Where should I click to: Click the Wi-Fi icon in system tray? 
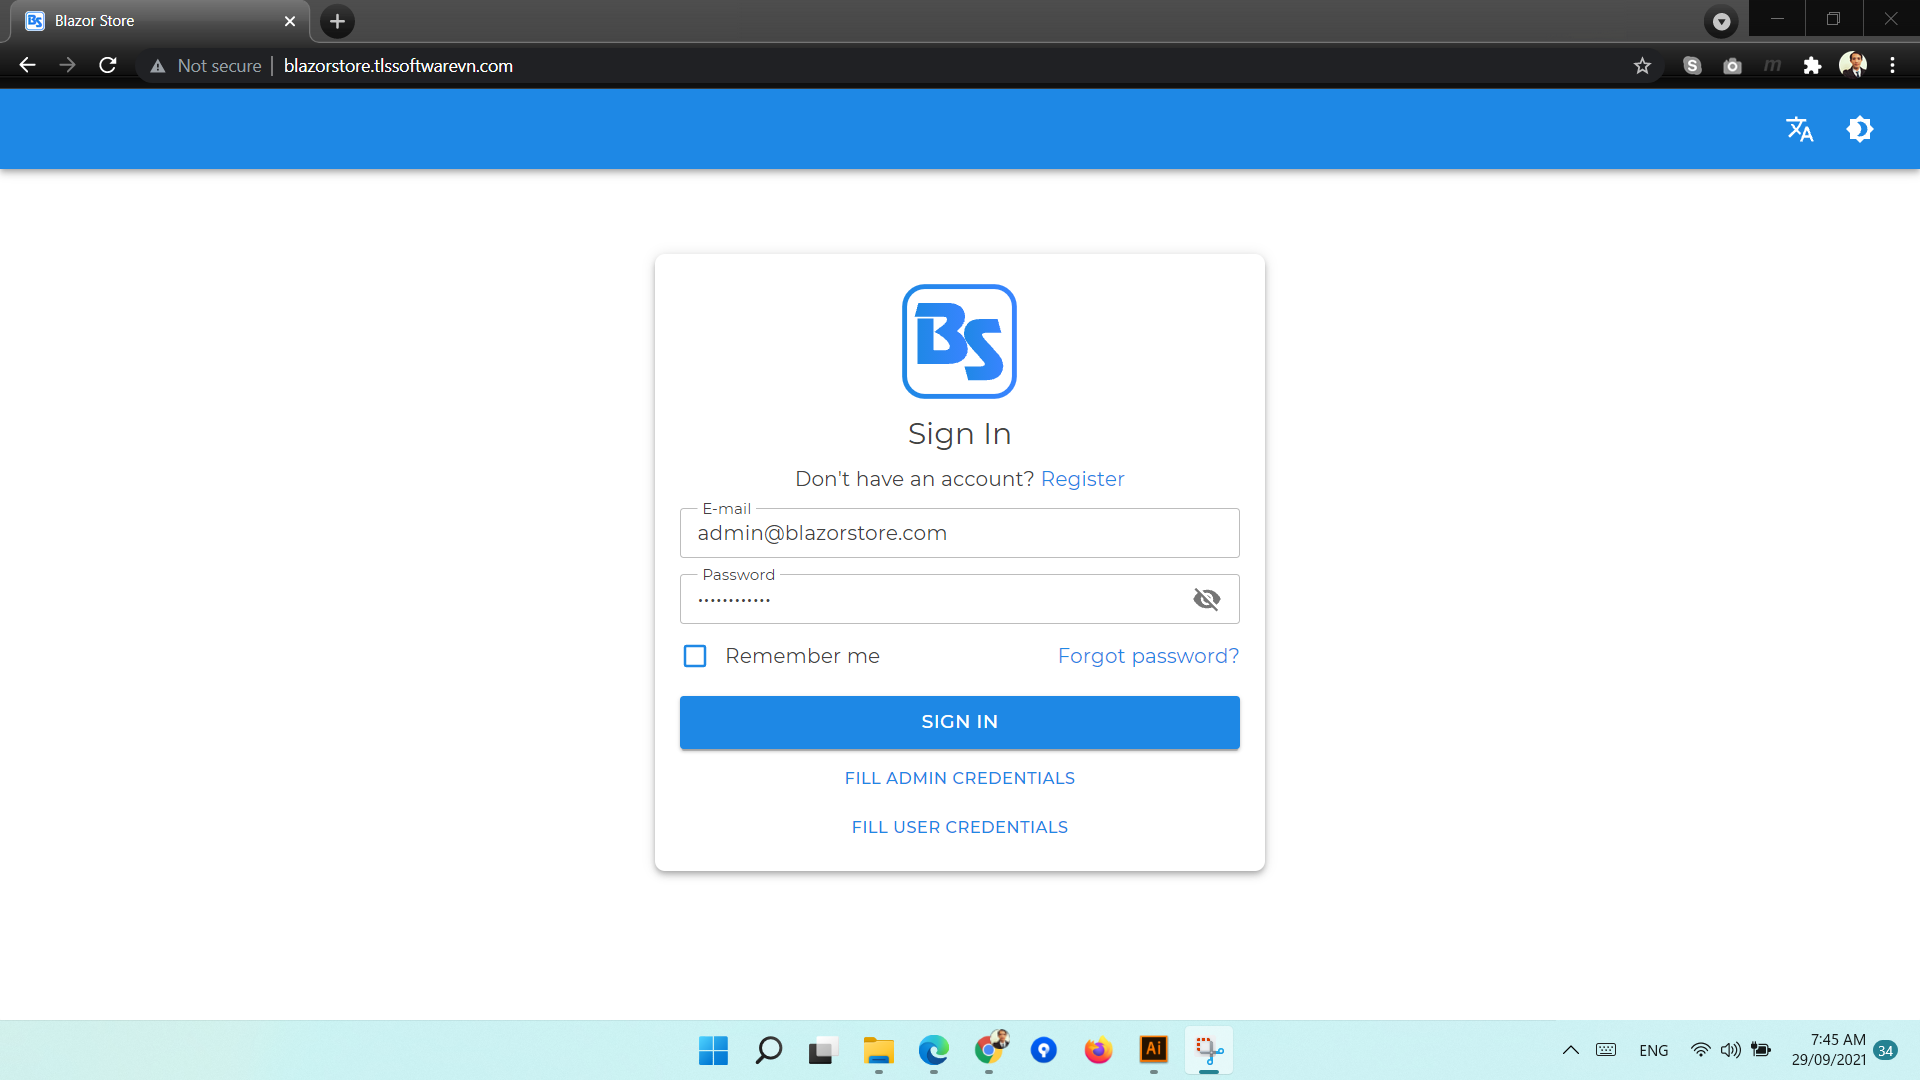click(1701, 1050)
